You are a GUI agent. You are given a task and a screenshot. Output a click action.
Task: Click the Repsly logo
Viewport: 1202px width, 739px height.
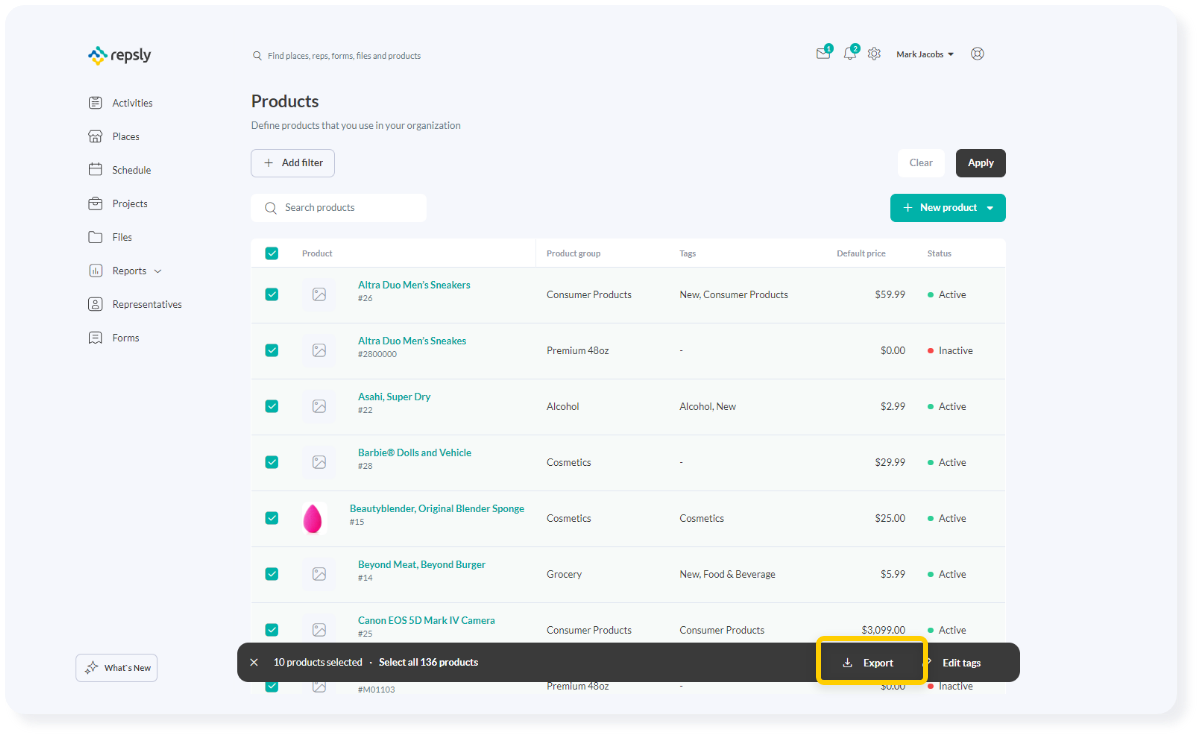coord(119,56)
